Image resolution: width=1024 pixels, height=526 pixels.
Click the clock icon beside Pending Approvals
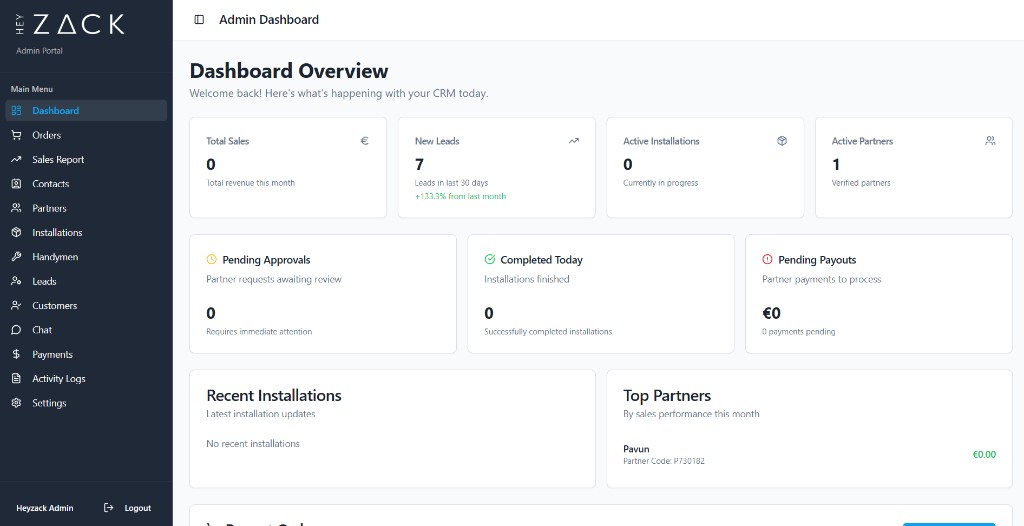tap(212, 259)
